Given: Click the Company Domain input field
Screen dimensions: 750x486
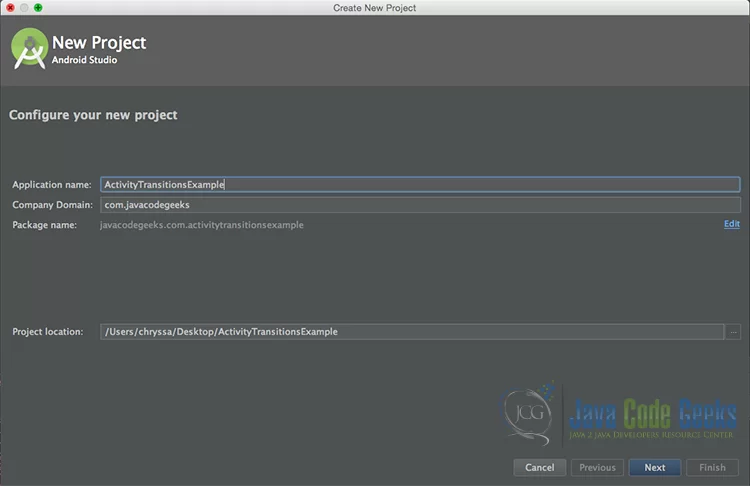Looking at the screenshot, I should point(420,205).
